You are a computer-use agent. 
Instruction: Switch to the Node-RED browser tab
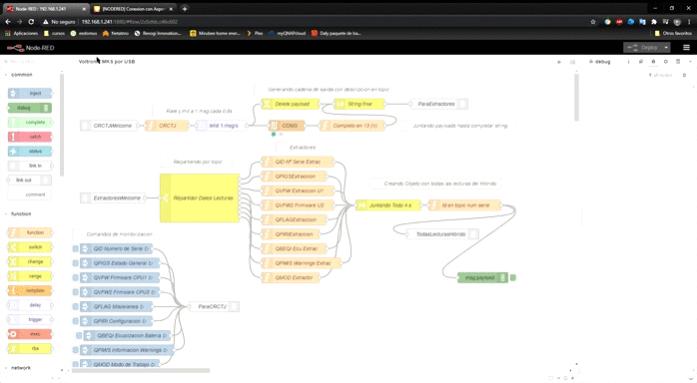[45, 8]
